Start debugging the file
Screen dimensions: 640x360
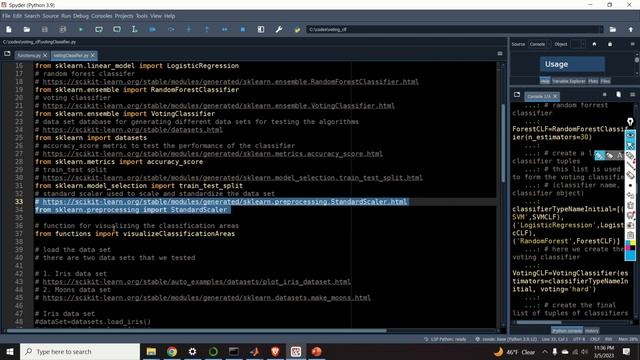pos(153,29)
